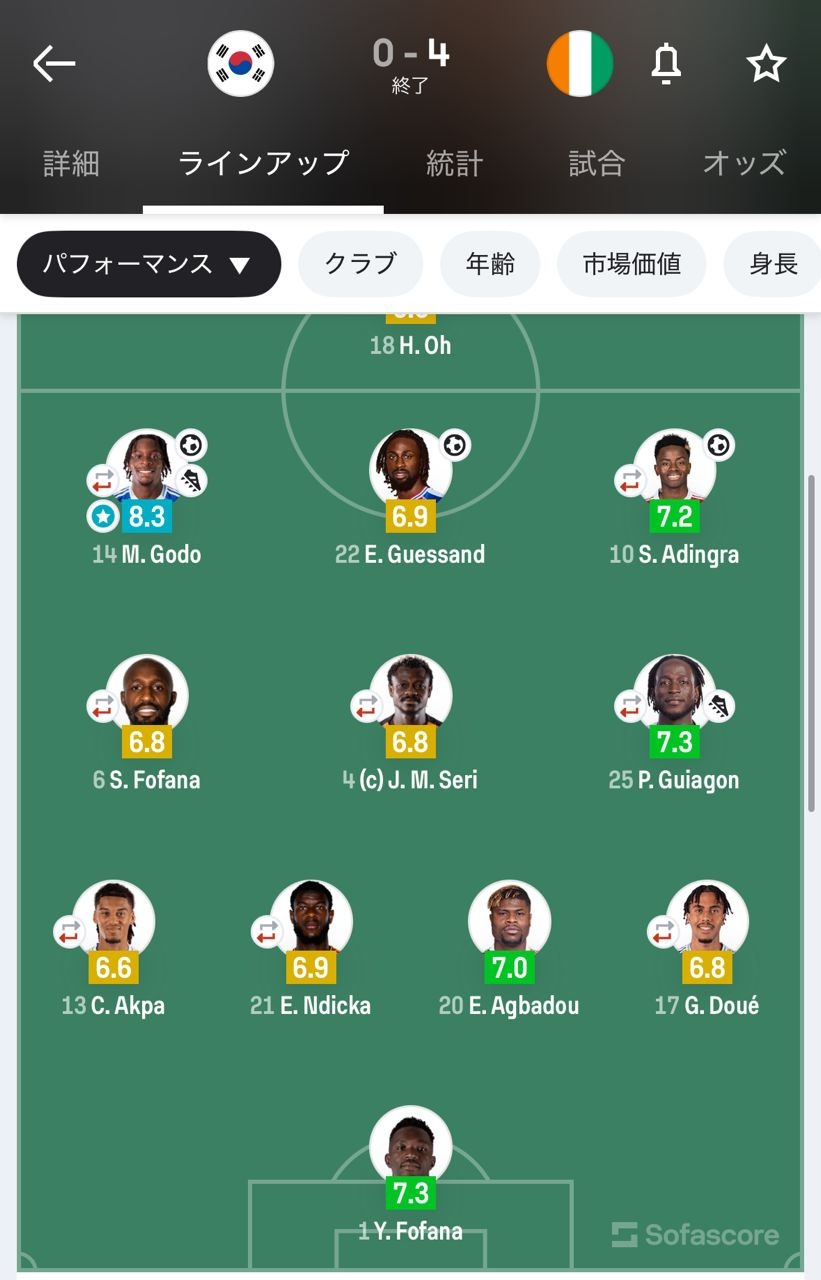Tap the goal ball icon on E. Guessand
Image resolution: width=821 pixels, height=1280 pixels.
coord(455,444)
